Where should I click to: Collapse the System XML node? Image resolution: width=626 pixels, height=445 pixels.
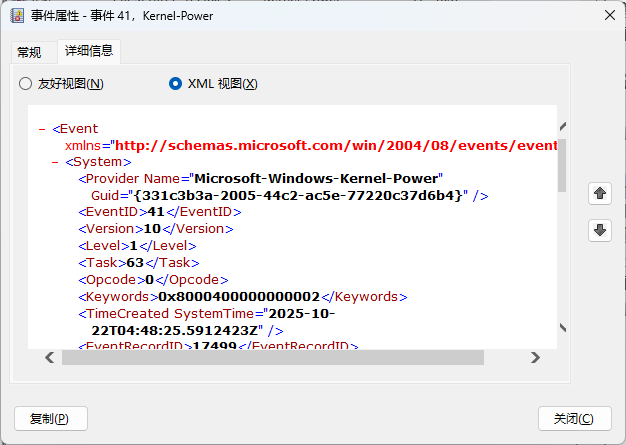click(55, 161)
